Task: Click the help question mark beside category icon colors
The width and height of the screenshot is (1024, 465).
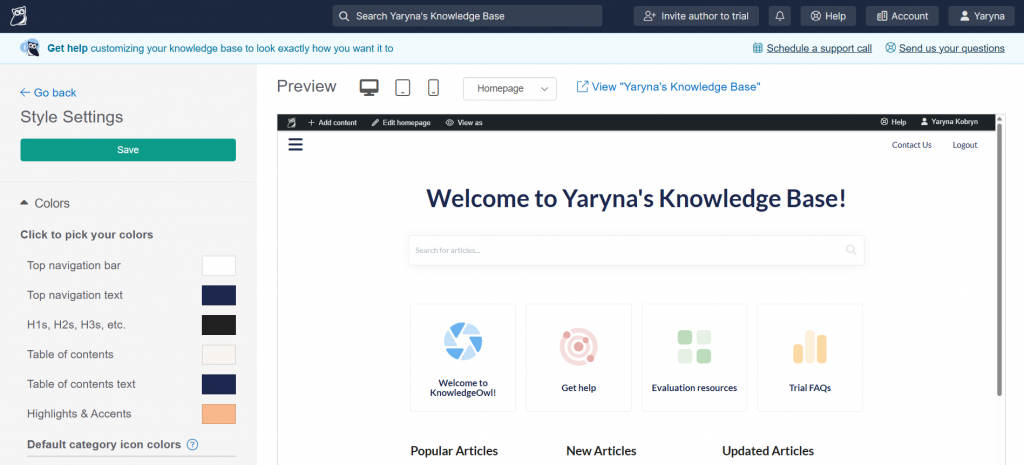Action: [192, 445]
